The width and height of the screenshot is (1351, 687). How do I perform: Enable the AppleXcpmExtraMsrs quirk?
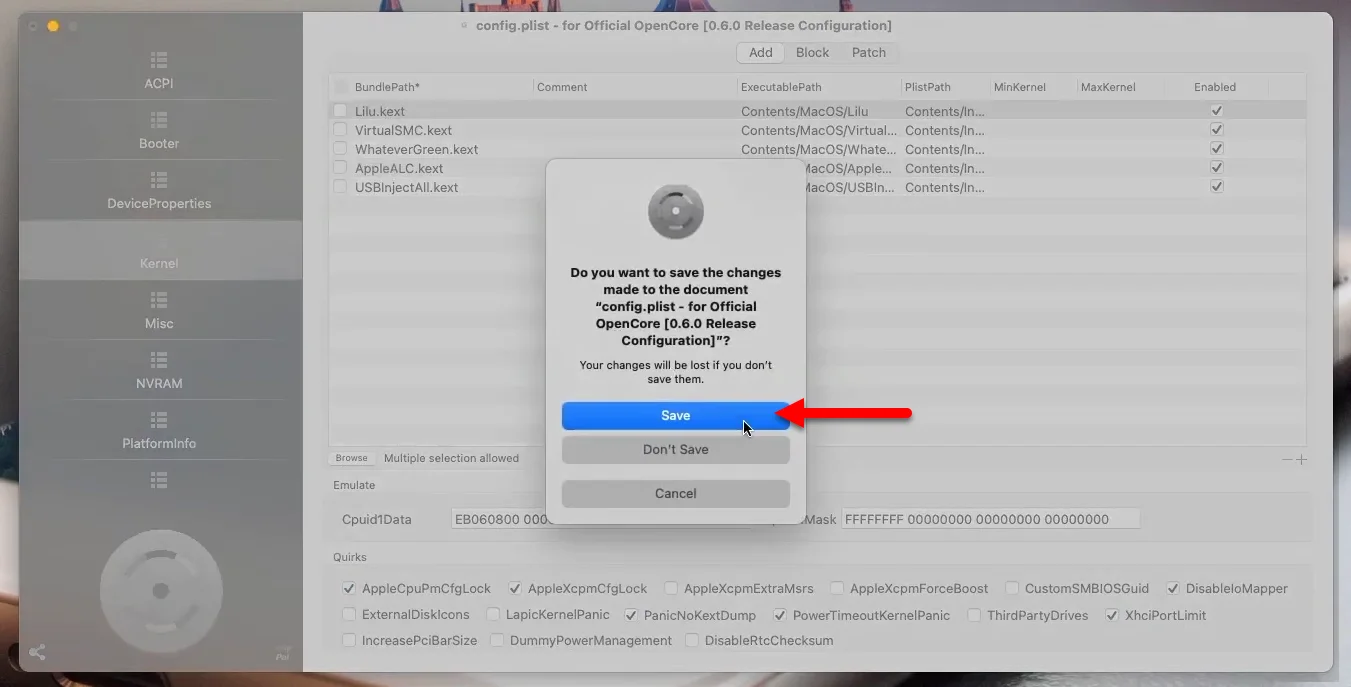(x=671, y=589)
